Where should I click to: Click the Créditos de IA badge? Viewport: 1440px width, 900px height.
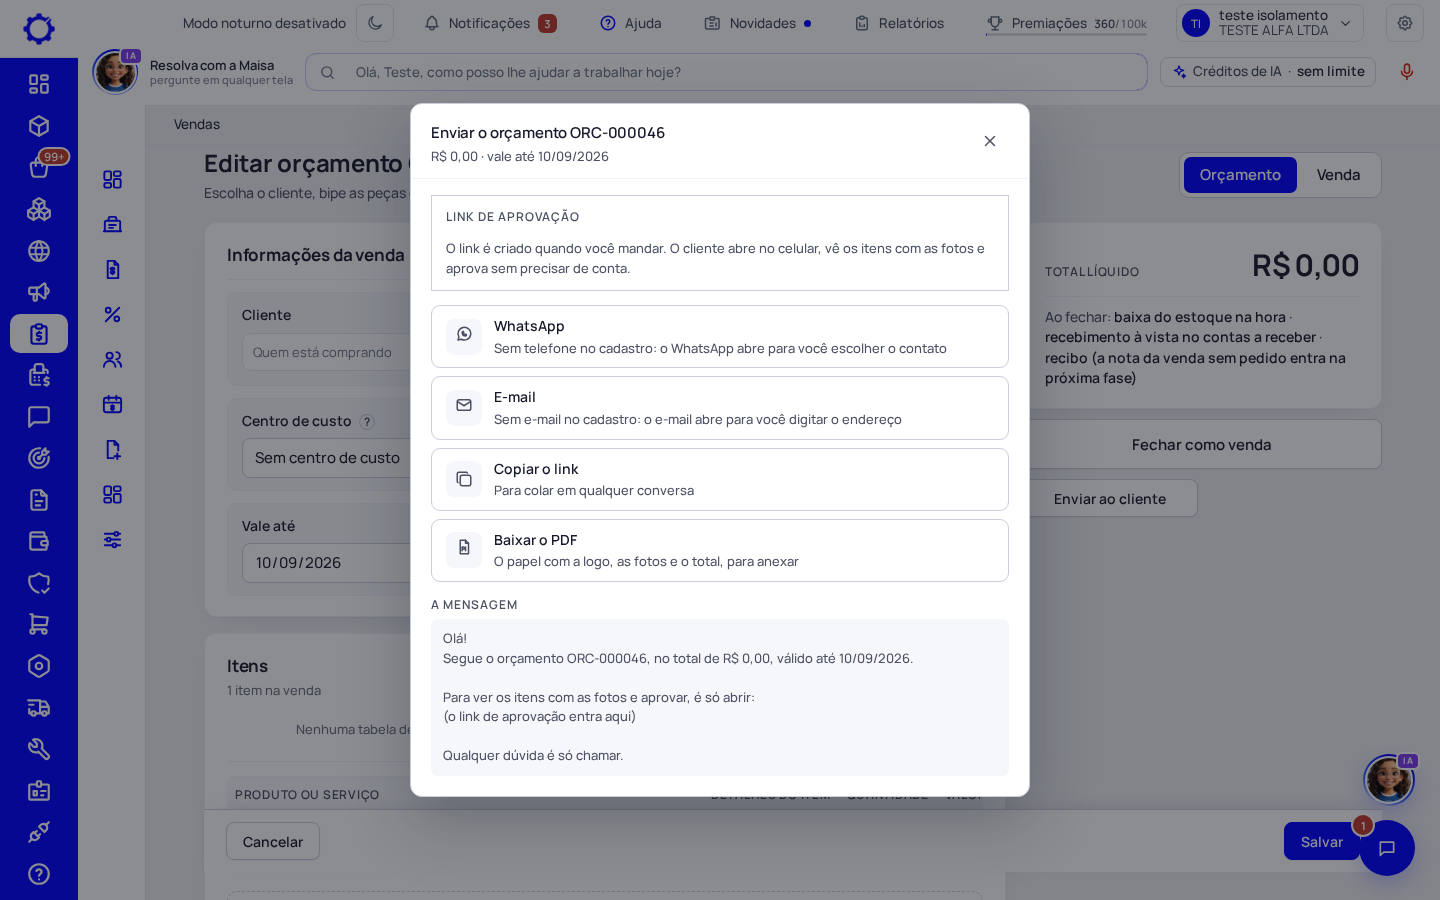click(1268, 72)
